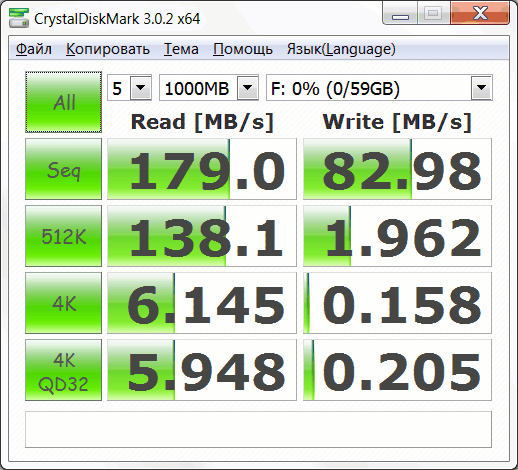Start the Seq sequential test

point(63,169)
